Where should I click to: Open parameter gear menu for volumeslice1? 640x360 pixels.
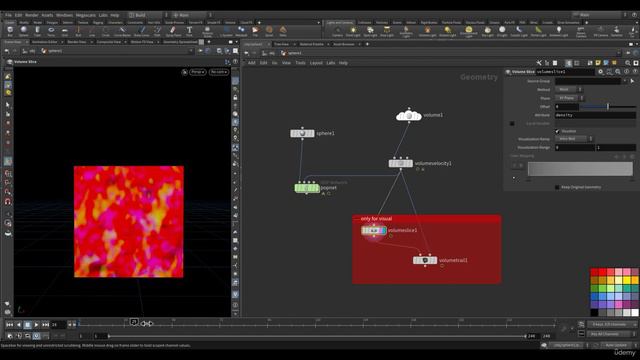[x=600, y=72]
